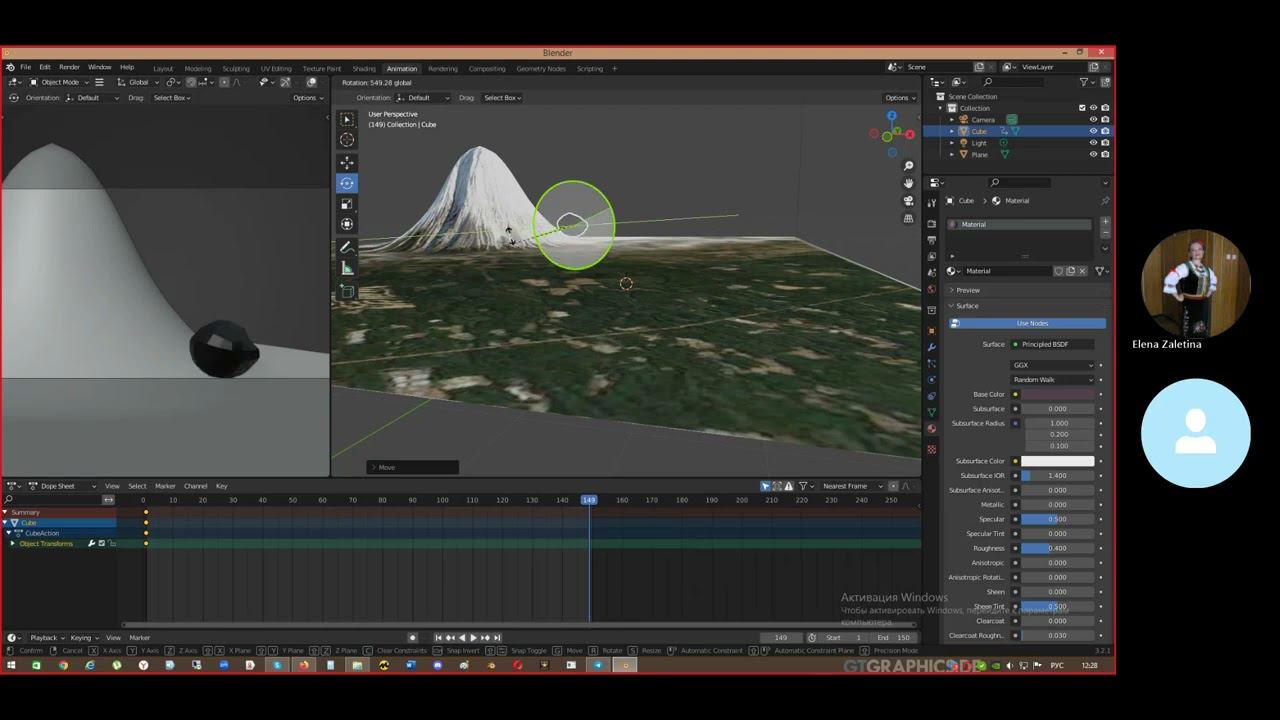This screenshot has height=720, width=1280.
Task: Click the Roughness value slider
Action: [x=1057, y=548]
